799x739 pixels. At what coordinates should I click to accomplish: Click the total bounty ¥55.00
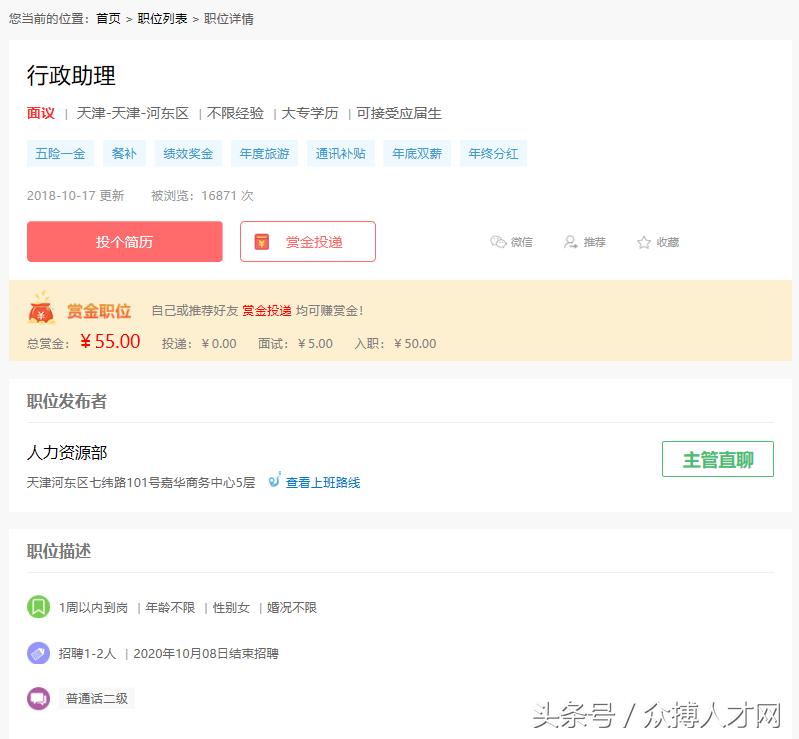pos(110,341)
